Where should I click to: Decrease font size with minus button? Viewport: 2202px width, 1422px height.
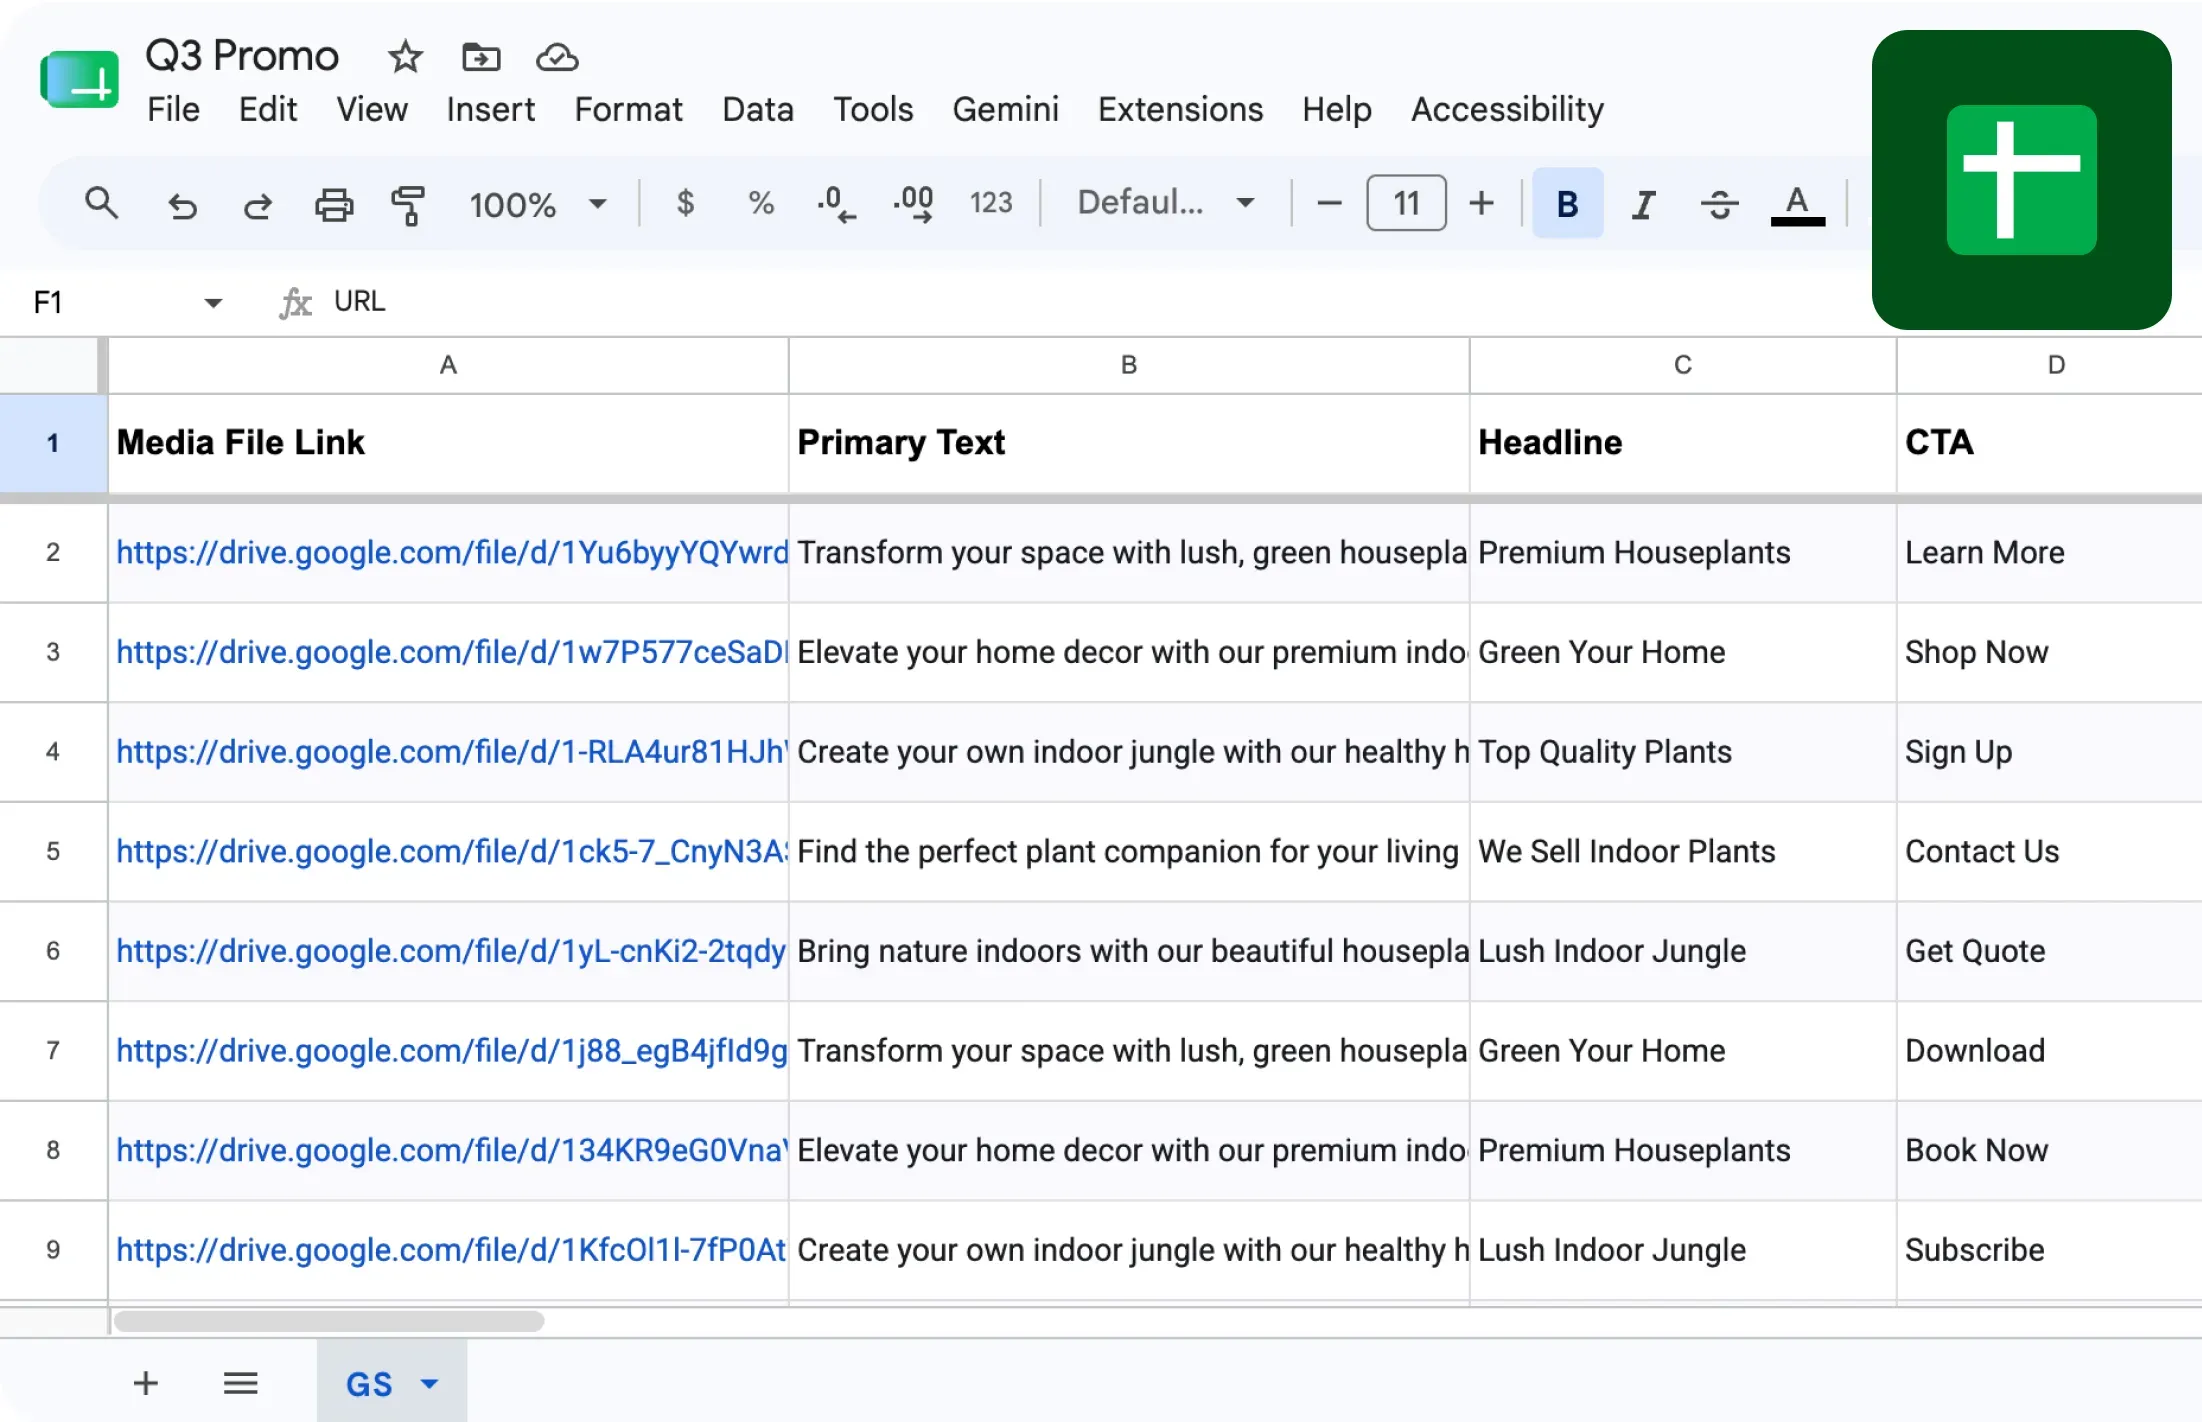coord(1328,204)
